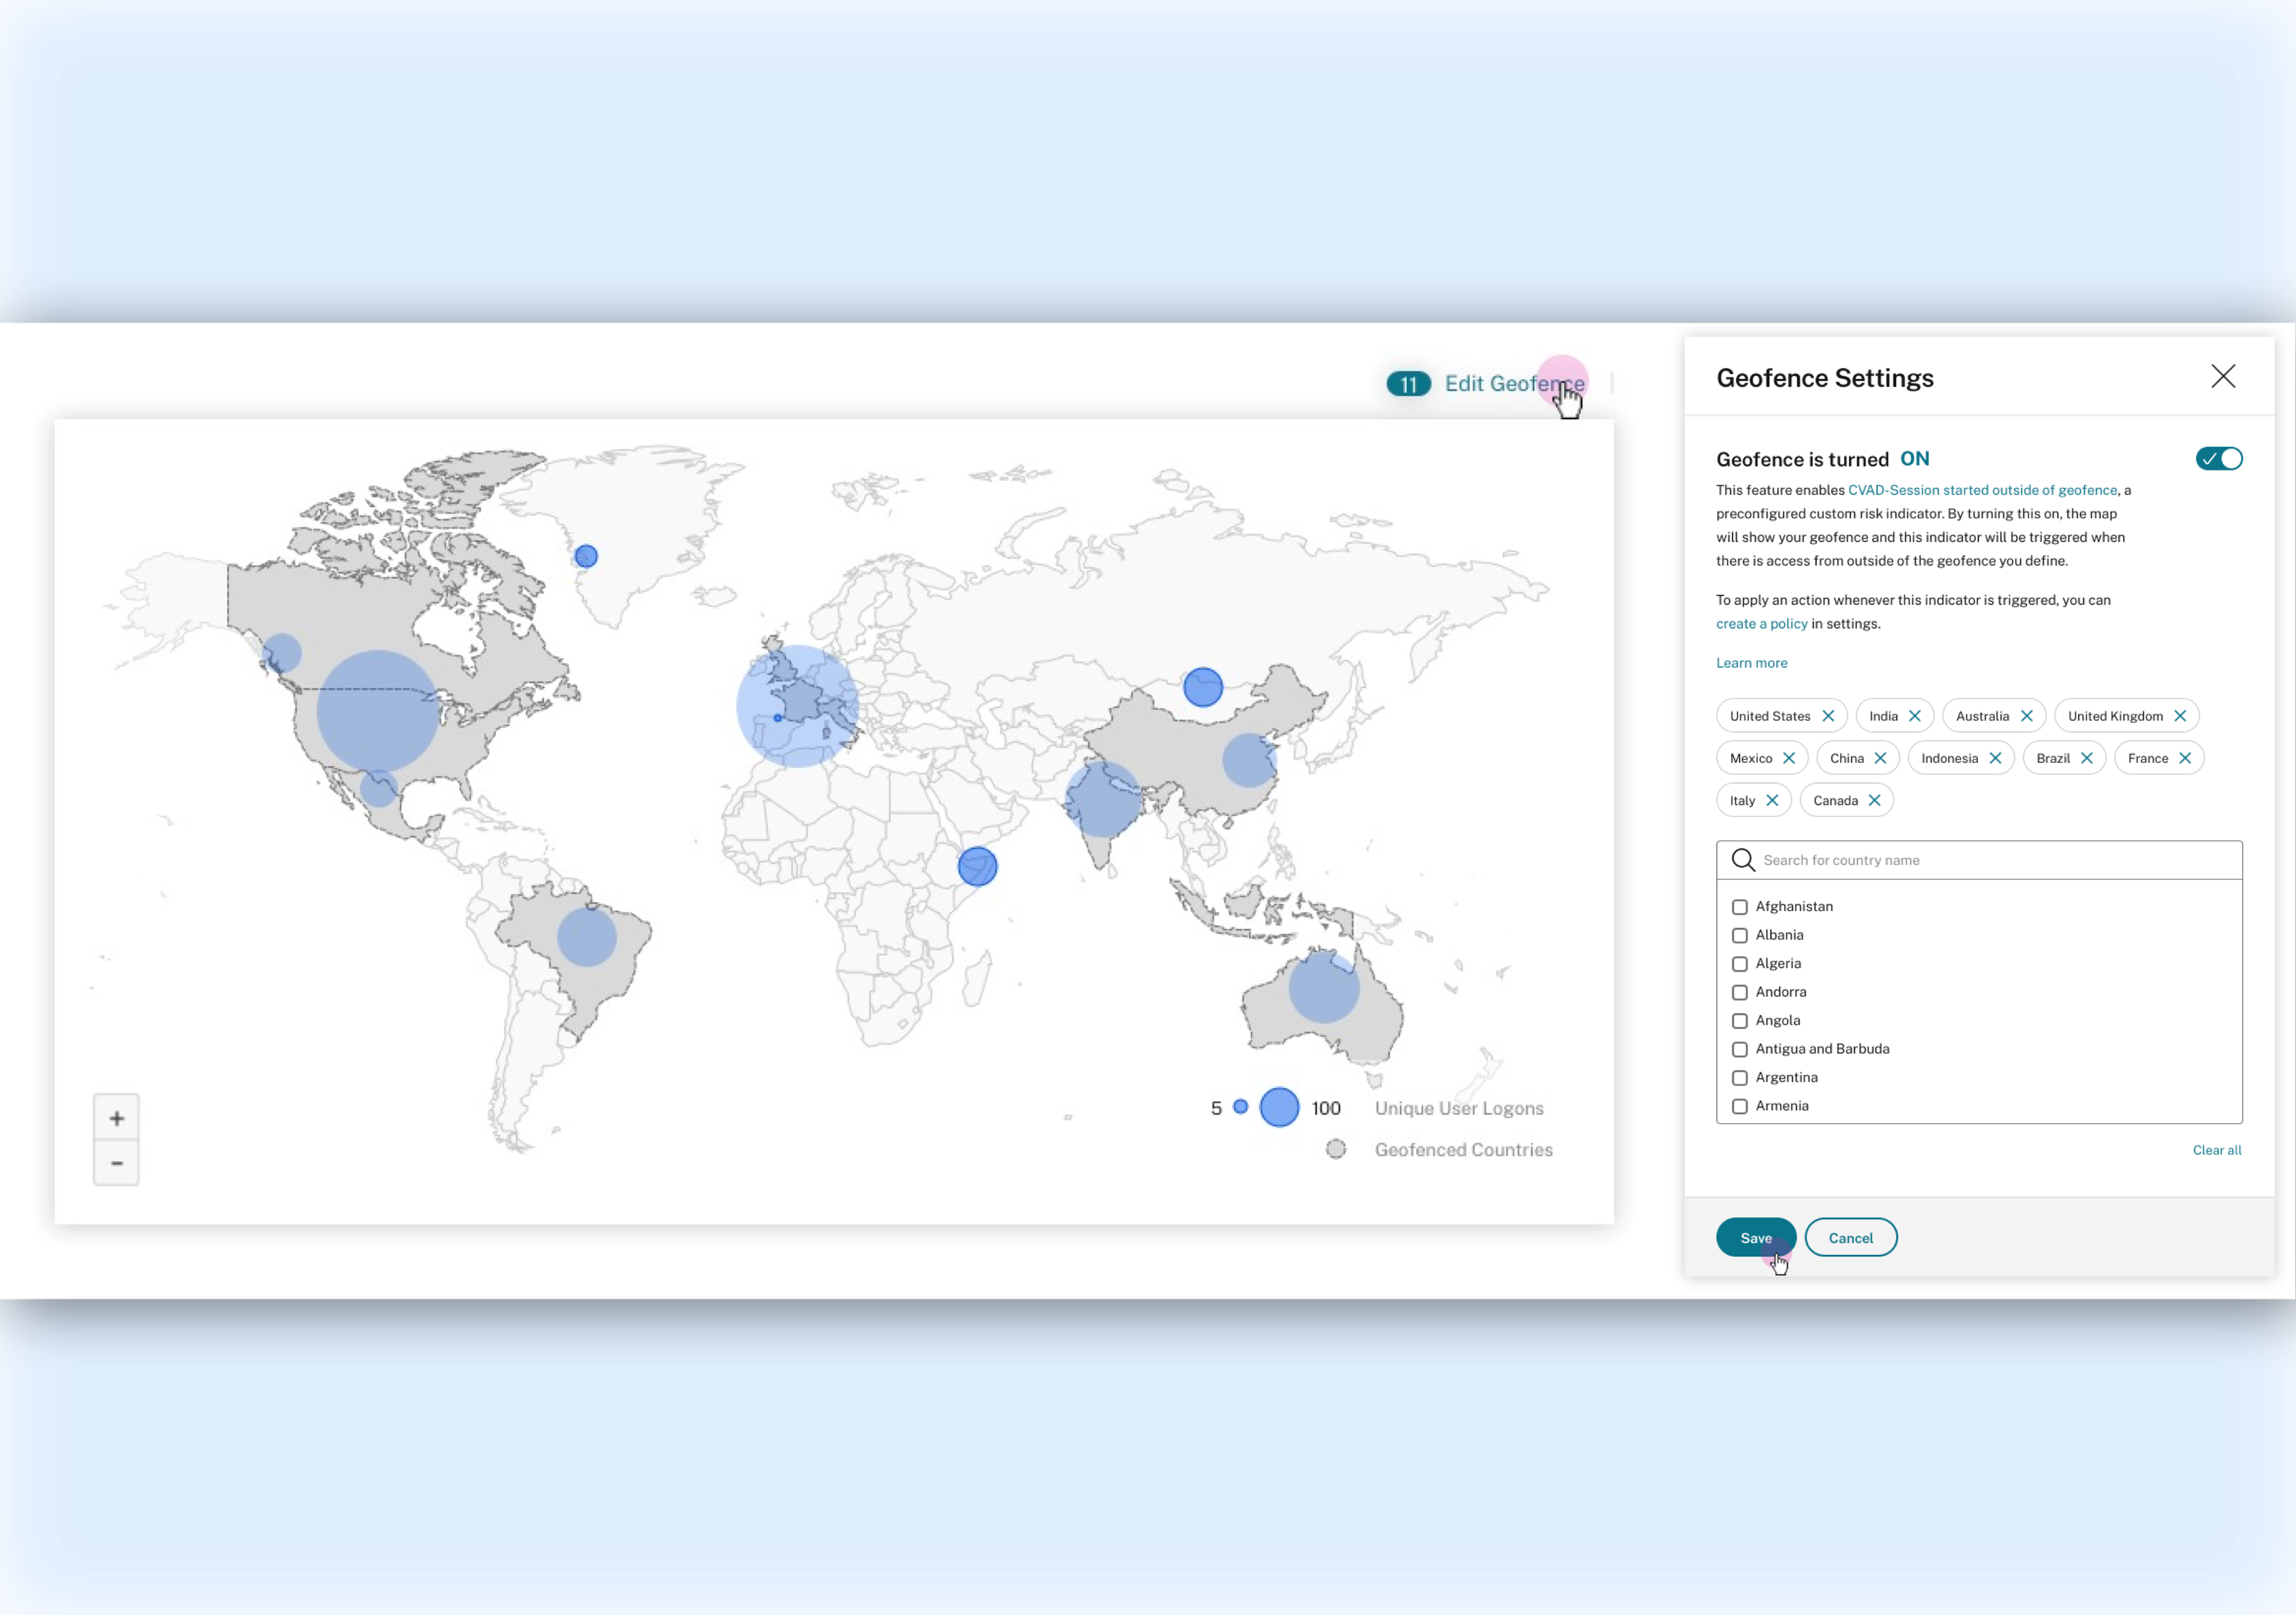Remove United States chip with its X icon

[x=1828, y=716]
